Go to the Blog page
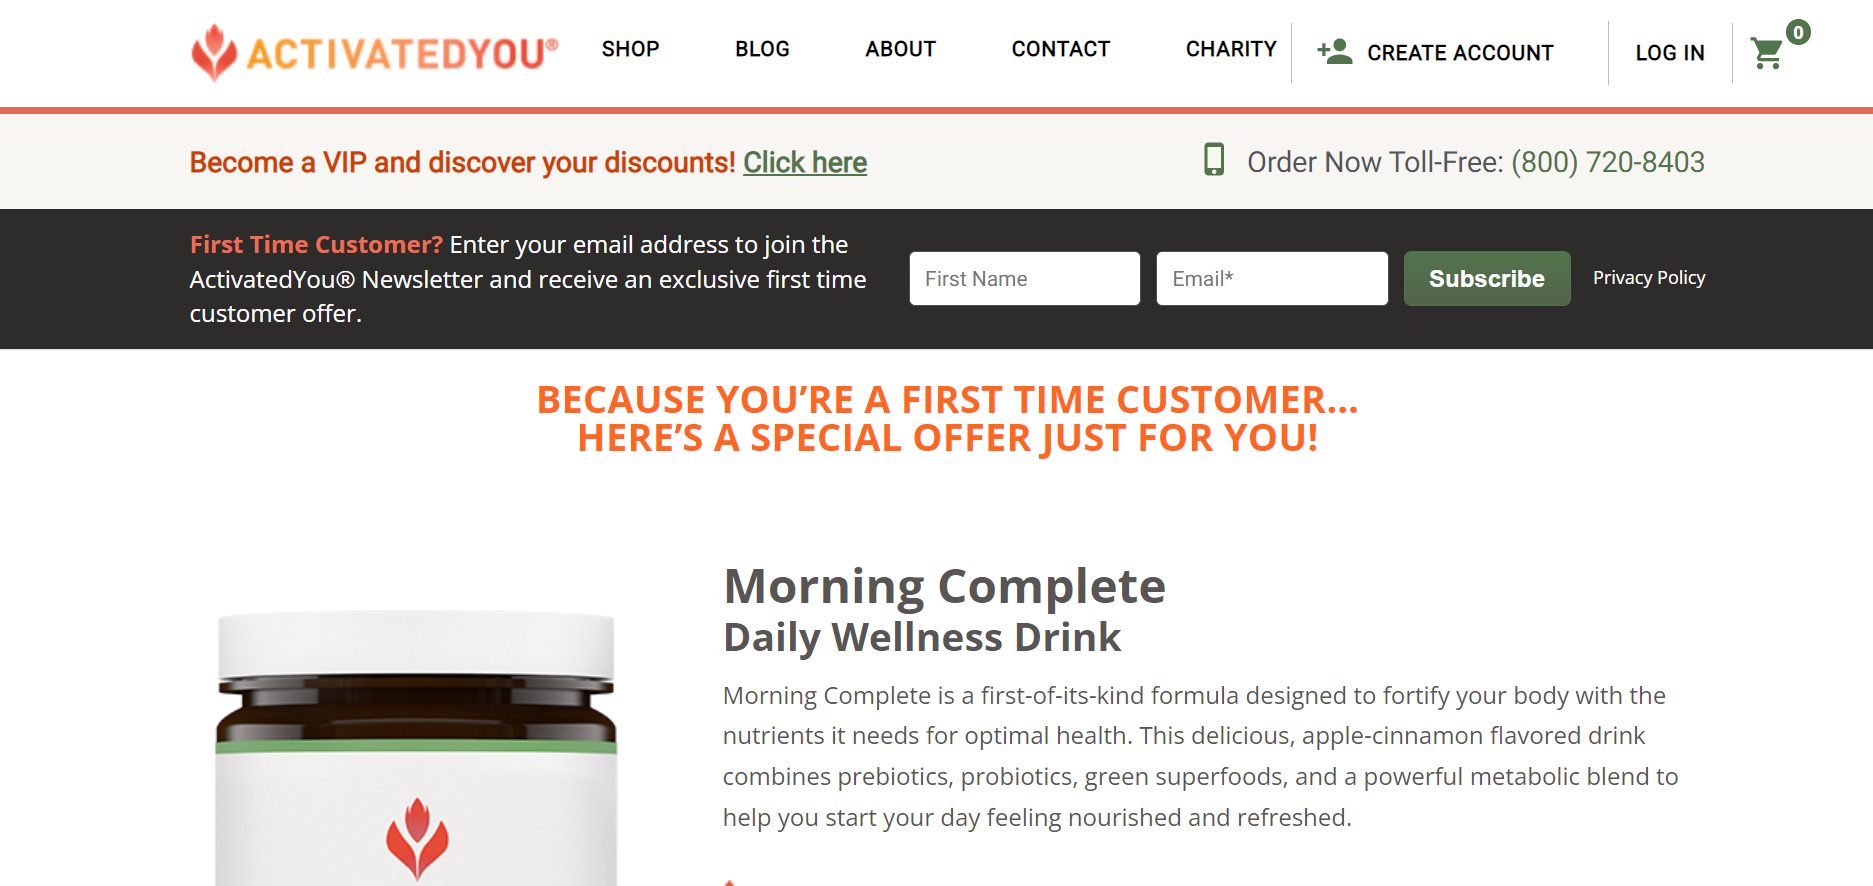 [762, 49]
